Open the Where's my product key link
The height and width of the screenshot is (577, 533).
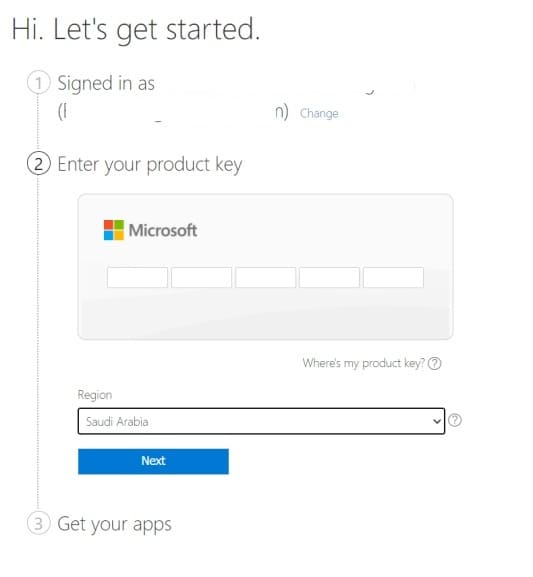[363, 363]
